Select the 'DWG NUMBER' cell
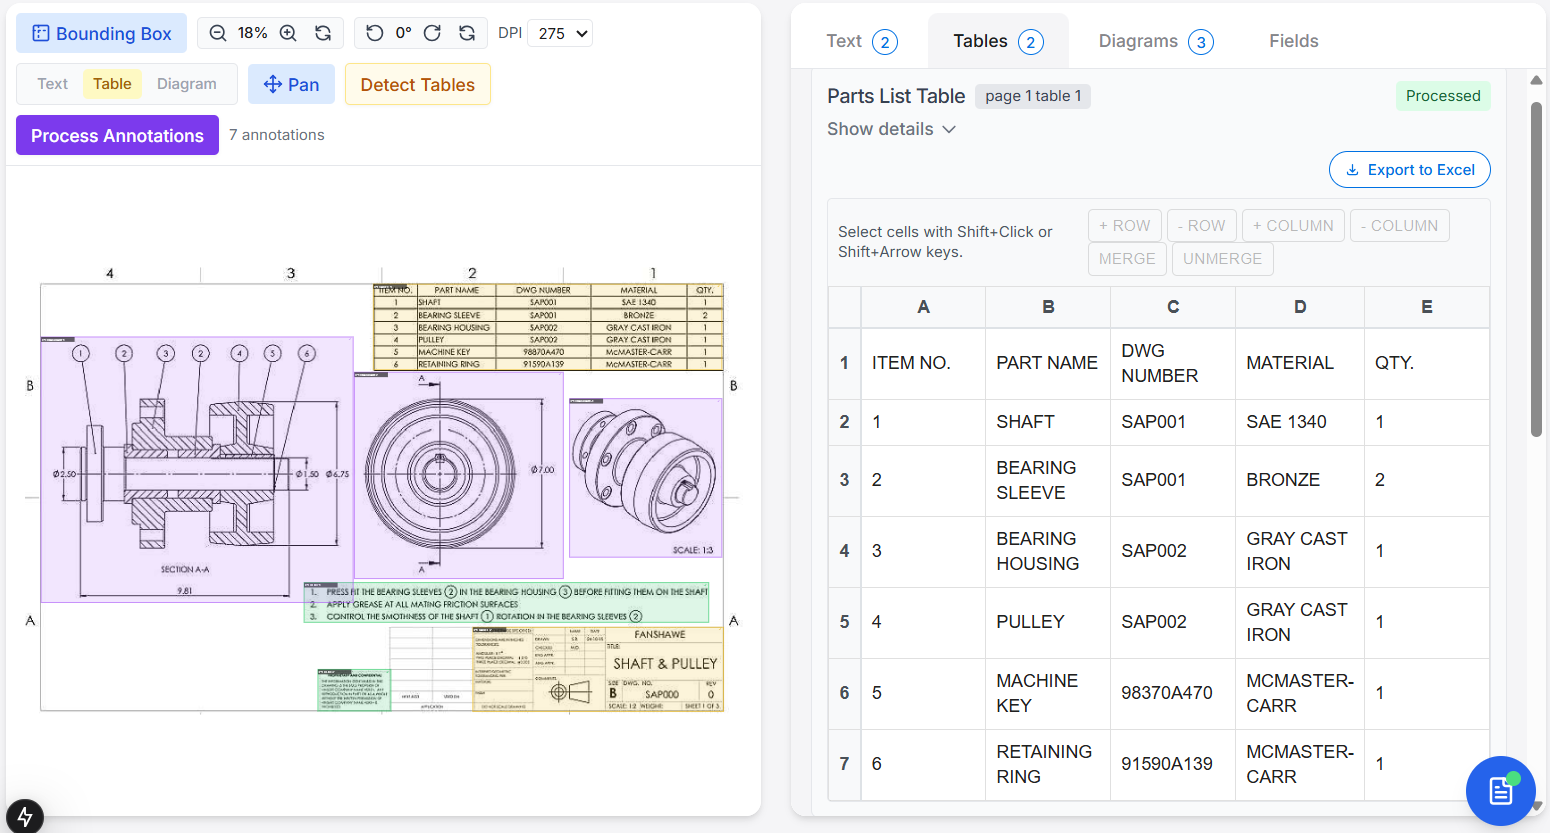The image size is (1550, 833). click(1173, 363)
